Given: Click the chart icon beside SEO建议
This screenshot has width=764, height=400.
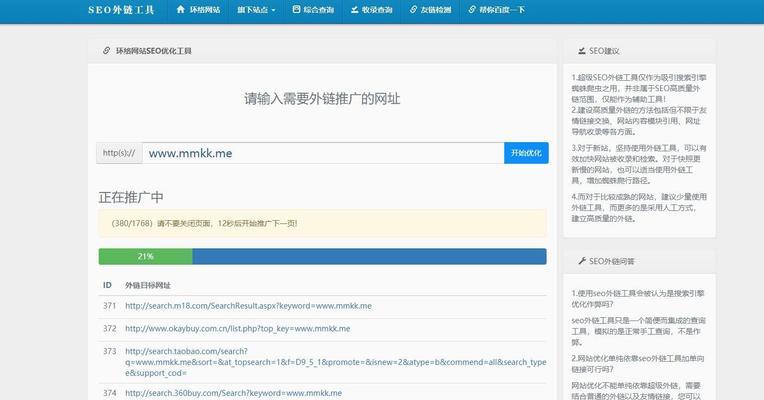Looking at the screenshot, I should pos(582,51).
